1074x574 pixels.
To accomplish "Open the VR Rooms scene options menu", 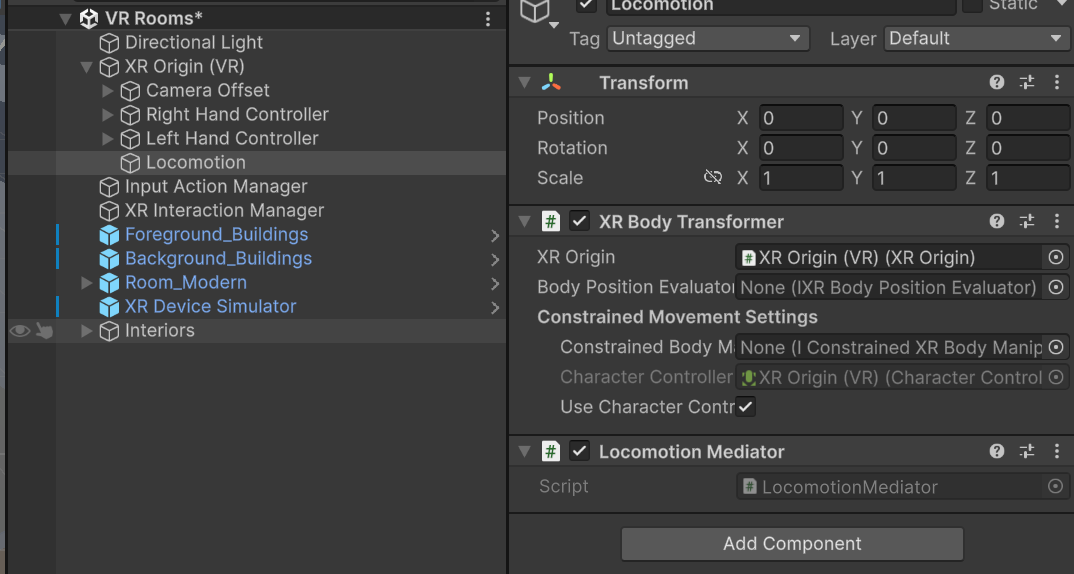I will [487, 19].
